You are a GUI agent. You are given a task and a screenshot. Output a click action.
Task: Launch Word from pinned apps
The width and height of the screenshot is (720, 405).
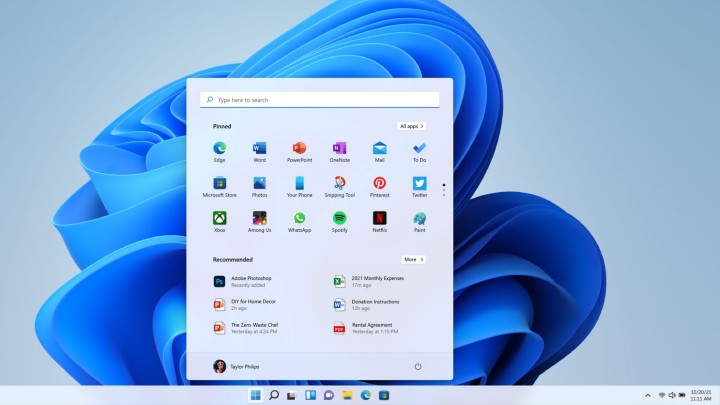click(259, 152)
